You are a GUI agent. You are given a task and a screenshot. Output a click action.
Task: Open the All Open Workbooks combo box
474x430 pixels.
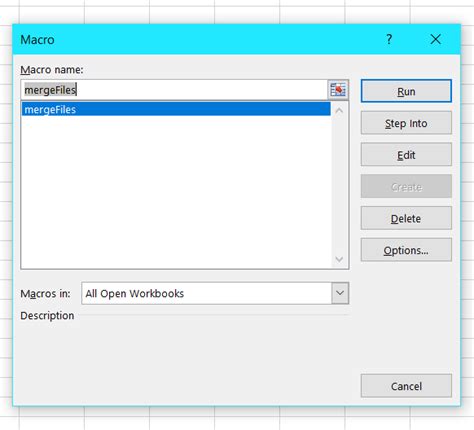[x=215, y=293]
